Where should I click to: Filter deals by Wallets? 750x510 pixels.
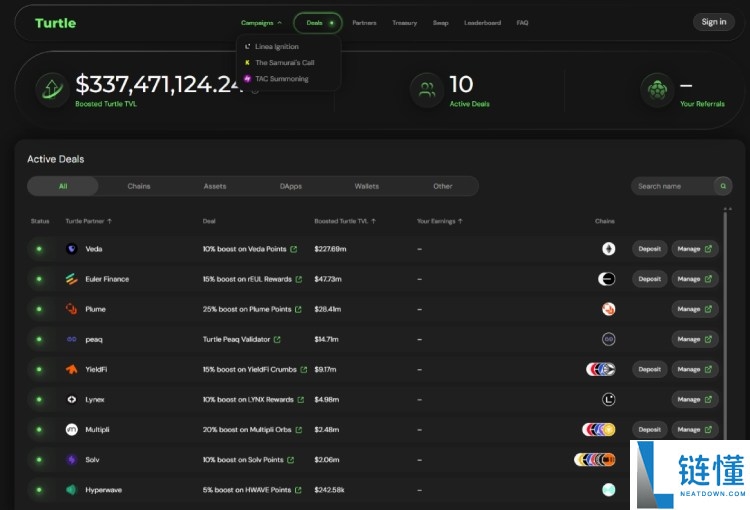[366, 186]
